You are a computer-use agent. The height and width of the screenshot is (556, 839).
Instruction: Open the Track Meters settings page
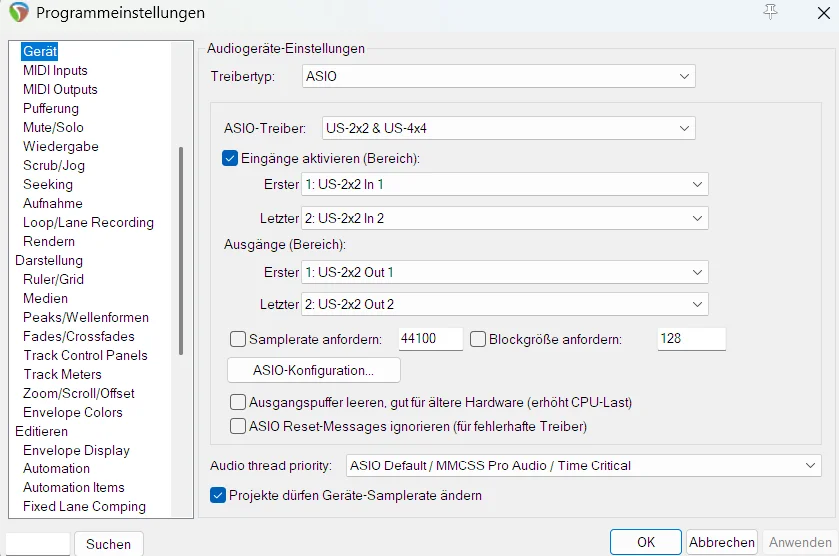(x=63, y=374)
